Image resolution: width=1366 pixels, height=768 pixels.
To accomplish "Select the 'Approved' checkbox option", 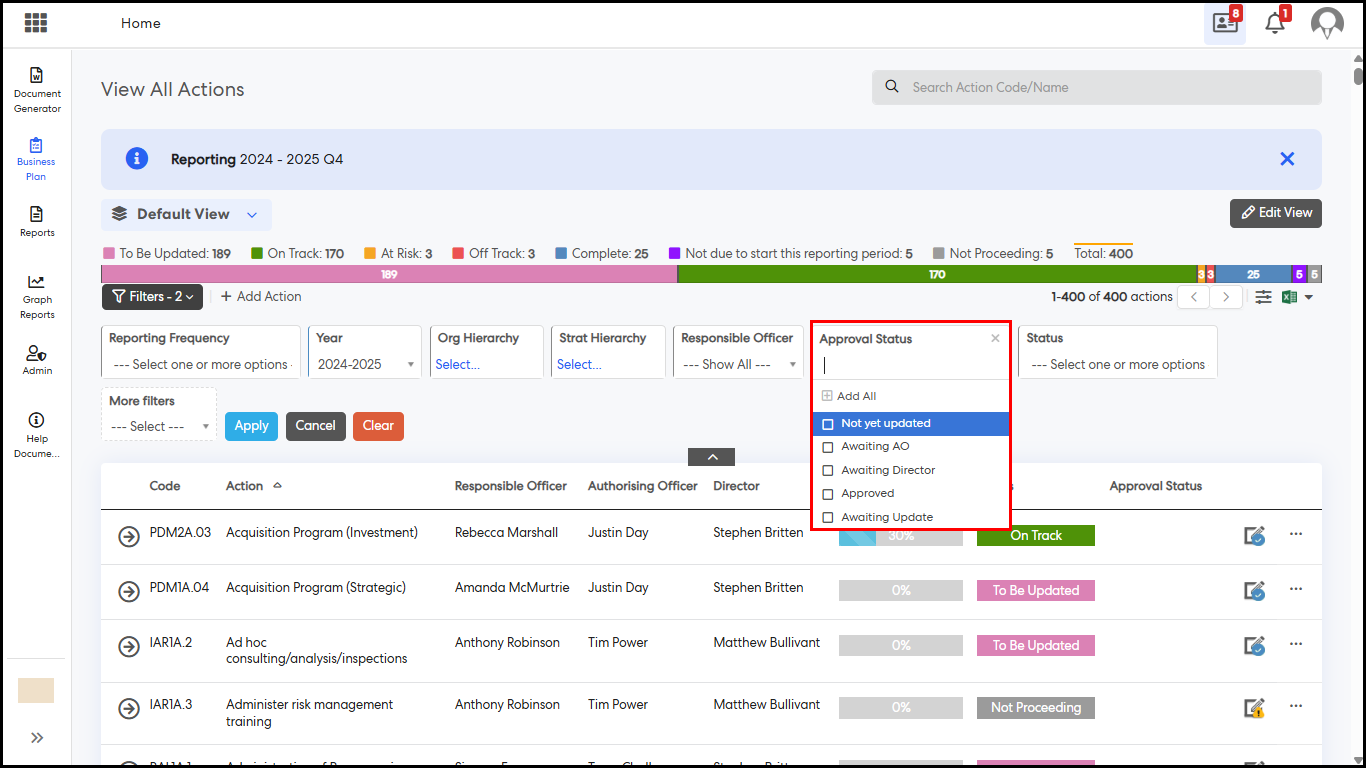I will (828, 494).
